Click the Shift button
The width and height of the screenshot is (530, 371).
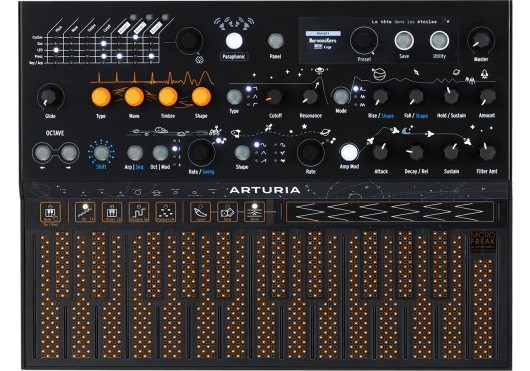click(101, 153)
